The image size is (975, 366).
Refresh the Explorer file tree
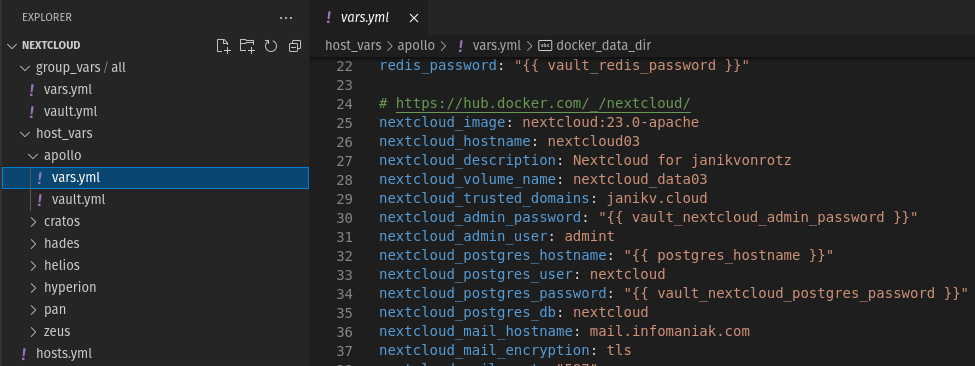pos(270,45)
